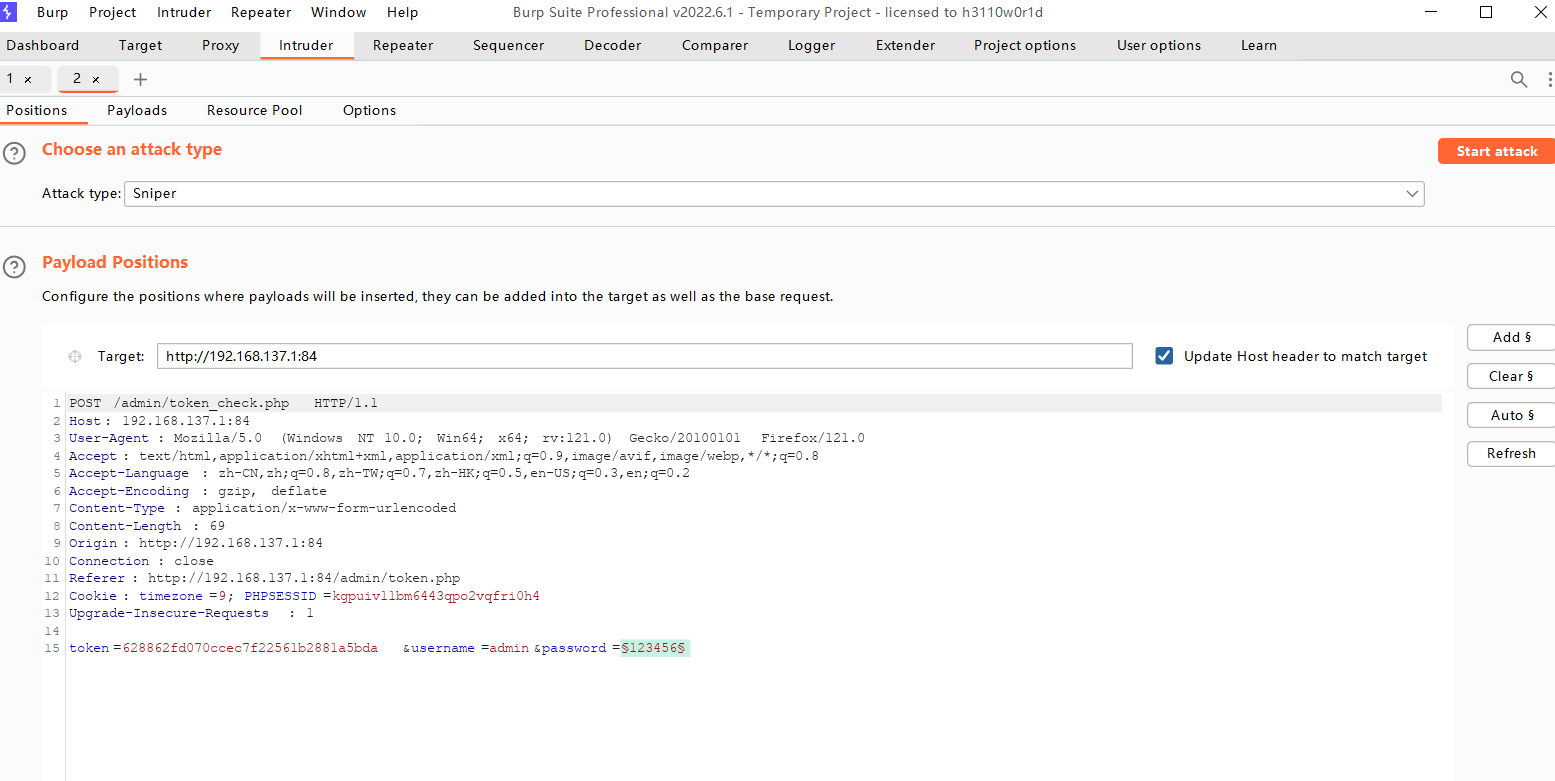Image resolution: width=1555 pixels, height=781 pixels.
Task: Click the User-Agent header line
Action: coord(467,438)
